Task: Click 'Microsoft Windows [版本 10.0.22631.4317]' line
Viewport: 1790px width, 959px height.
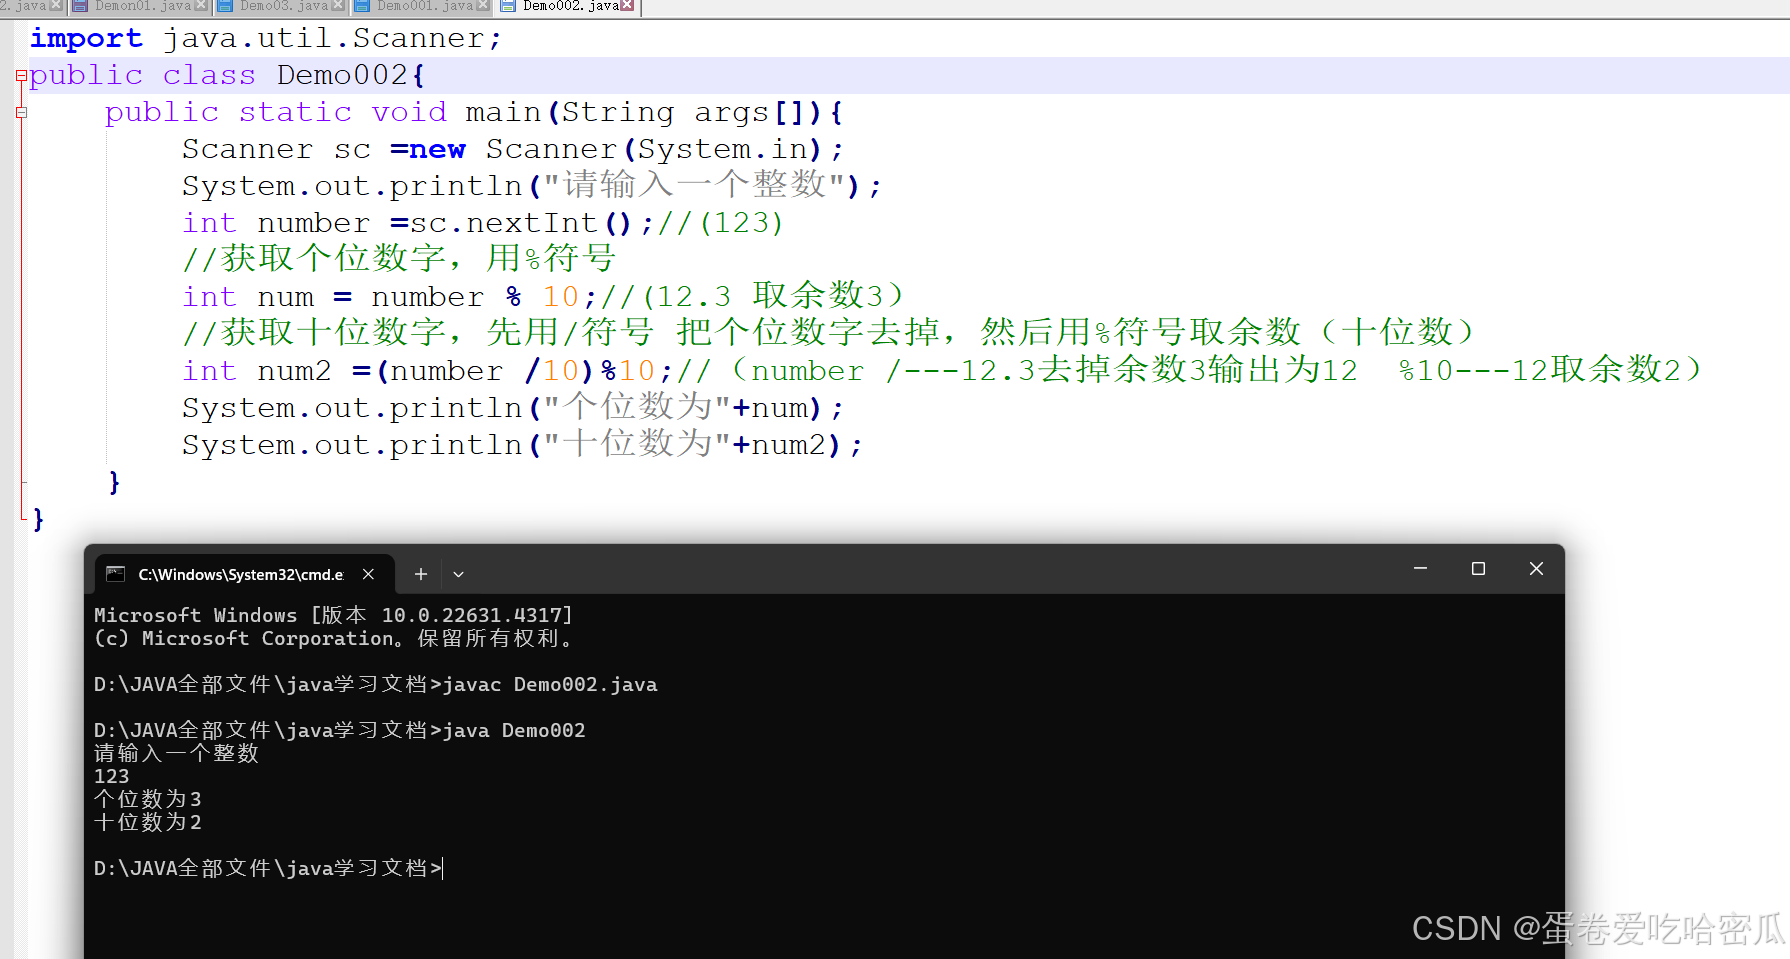Action: [x=333, y=616]
